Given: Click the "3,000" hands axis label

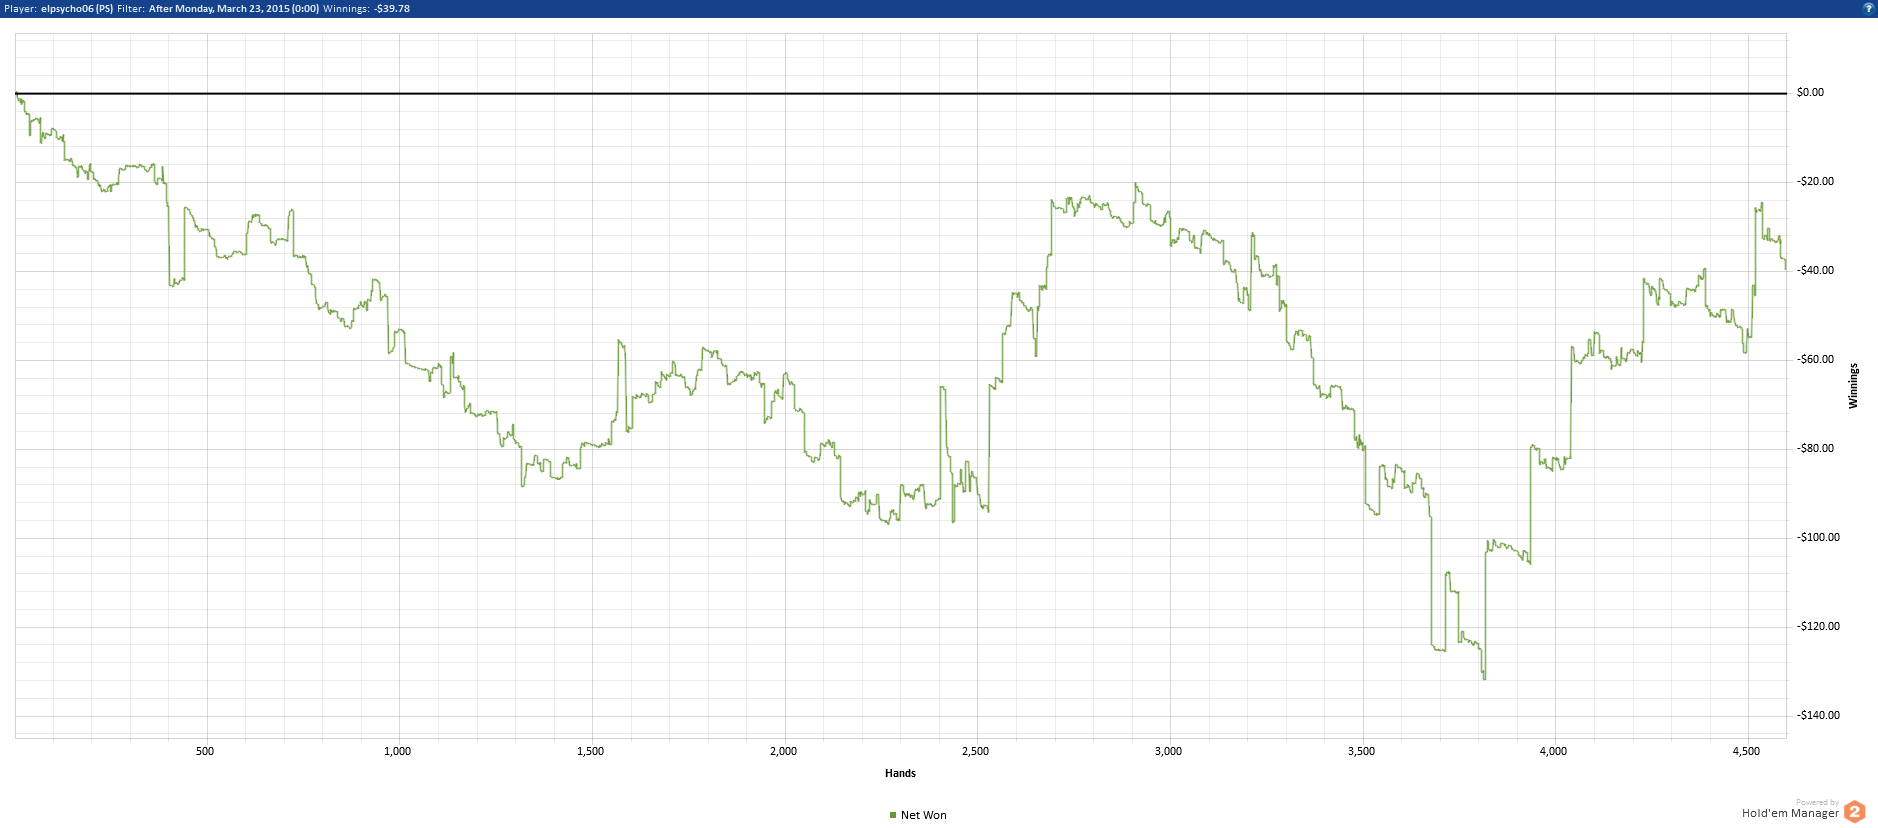Looking at the screenshot, I should [1169, 751].
